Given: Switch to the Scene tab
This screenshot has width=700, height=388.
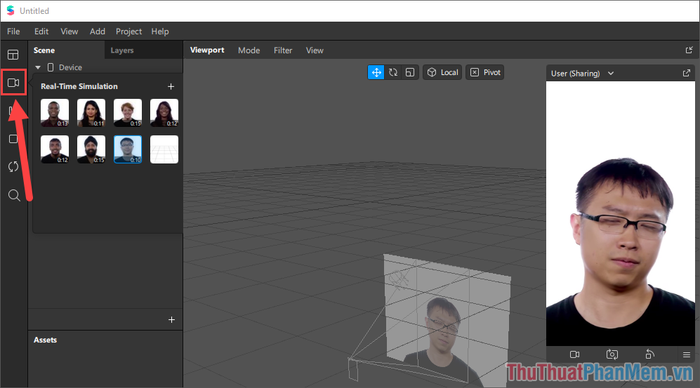Looking at the screenshot, I should (x=44, y=50).
